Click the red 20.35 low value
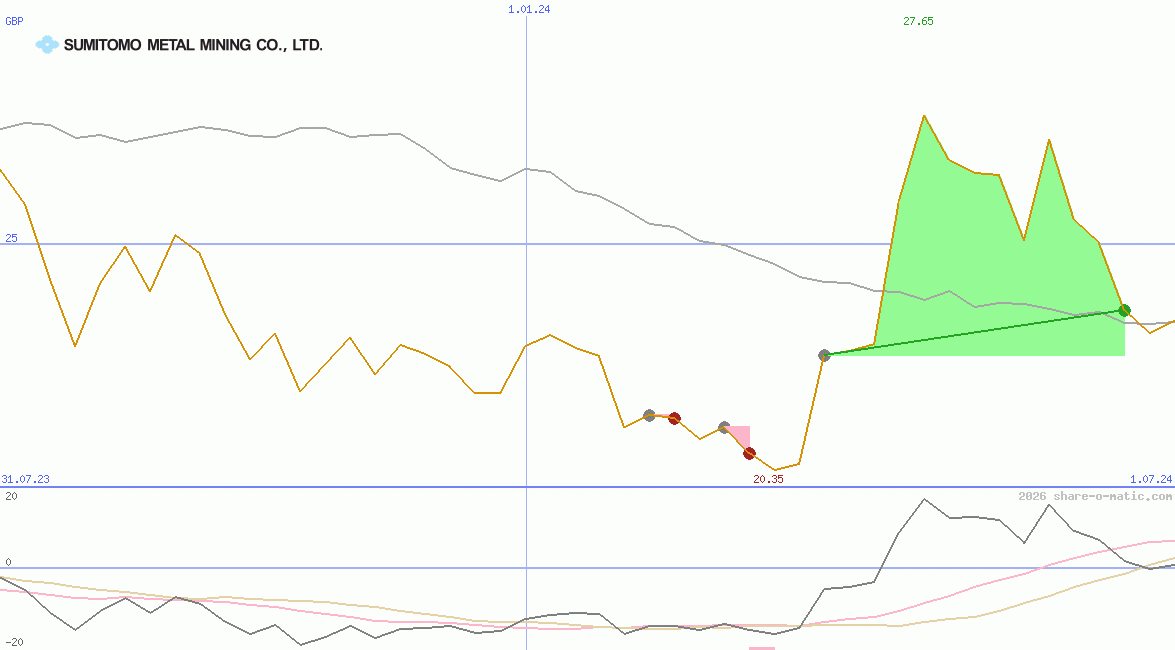 [x=768, y=479]
